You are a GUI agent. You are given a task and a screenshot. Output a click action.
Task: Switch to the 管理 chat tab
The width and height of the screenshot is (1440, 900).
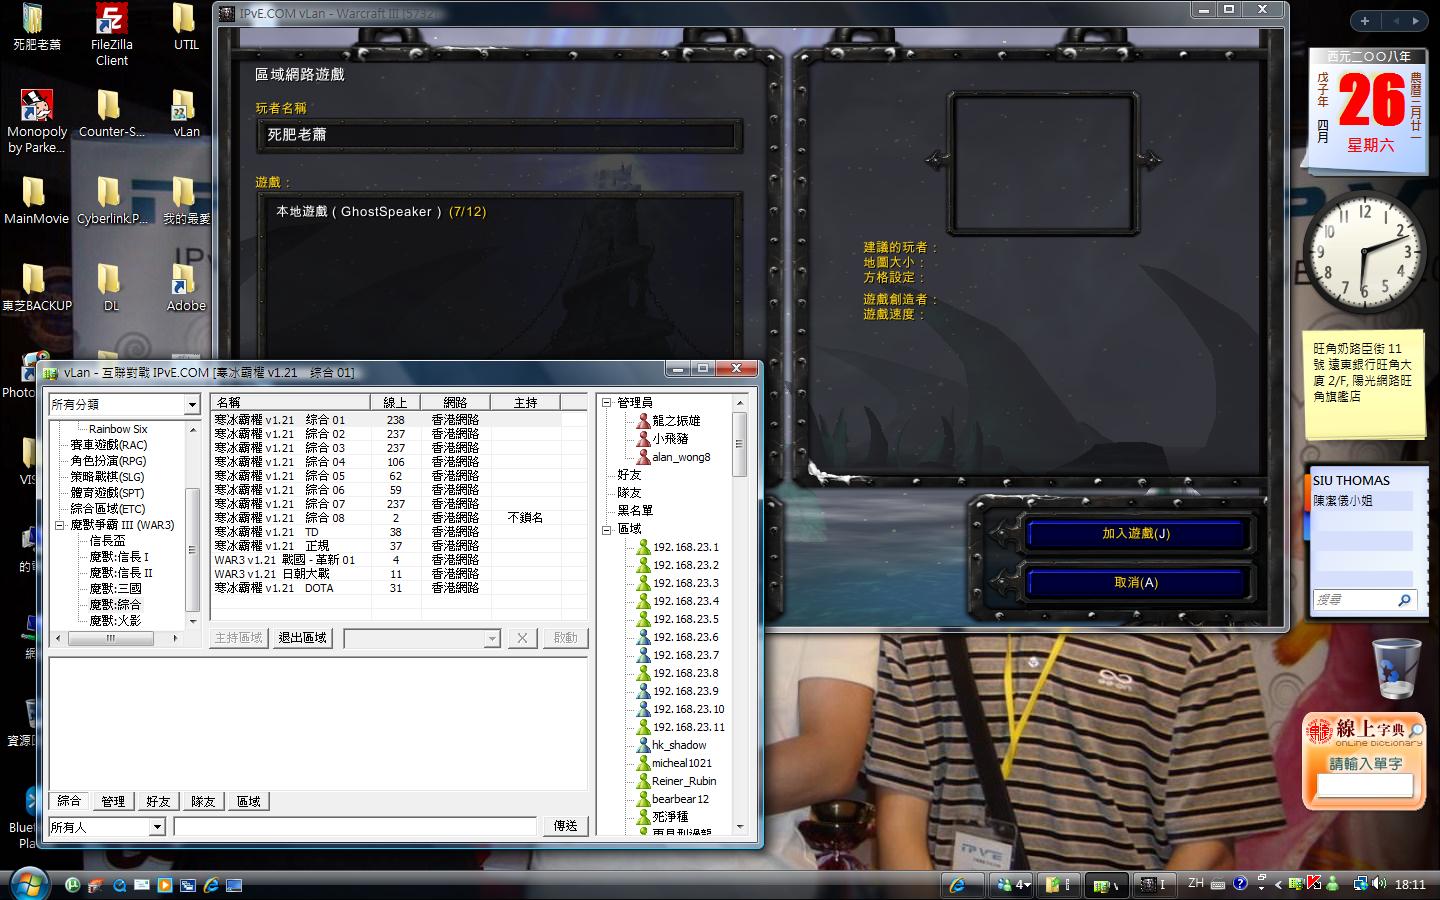(x=113, y=801)
